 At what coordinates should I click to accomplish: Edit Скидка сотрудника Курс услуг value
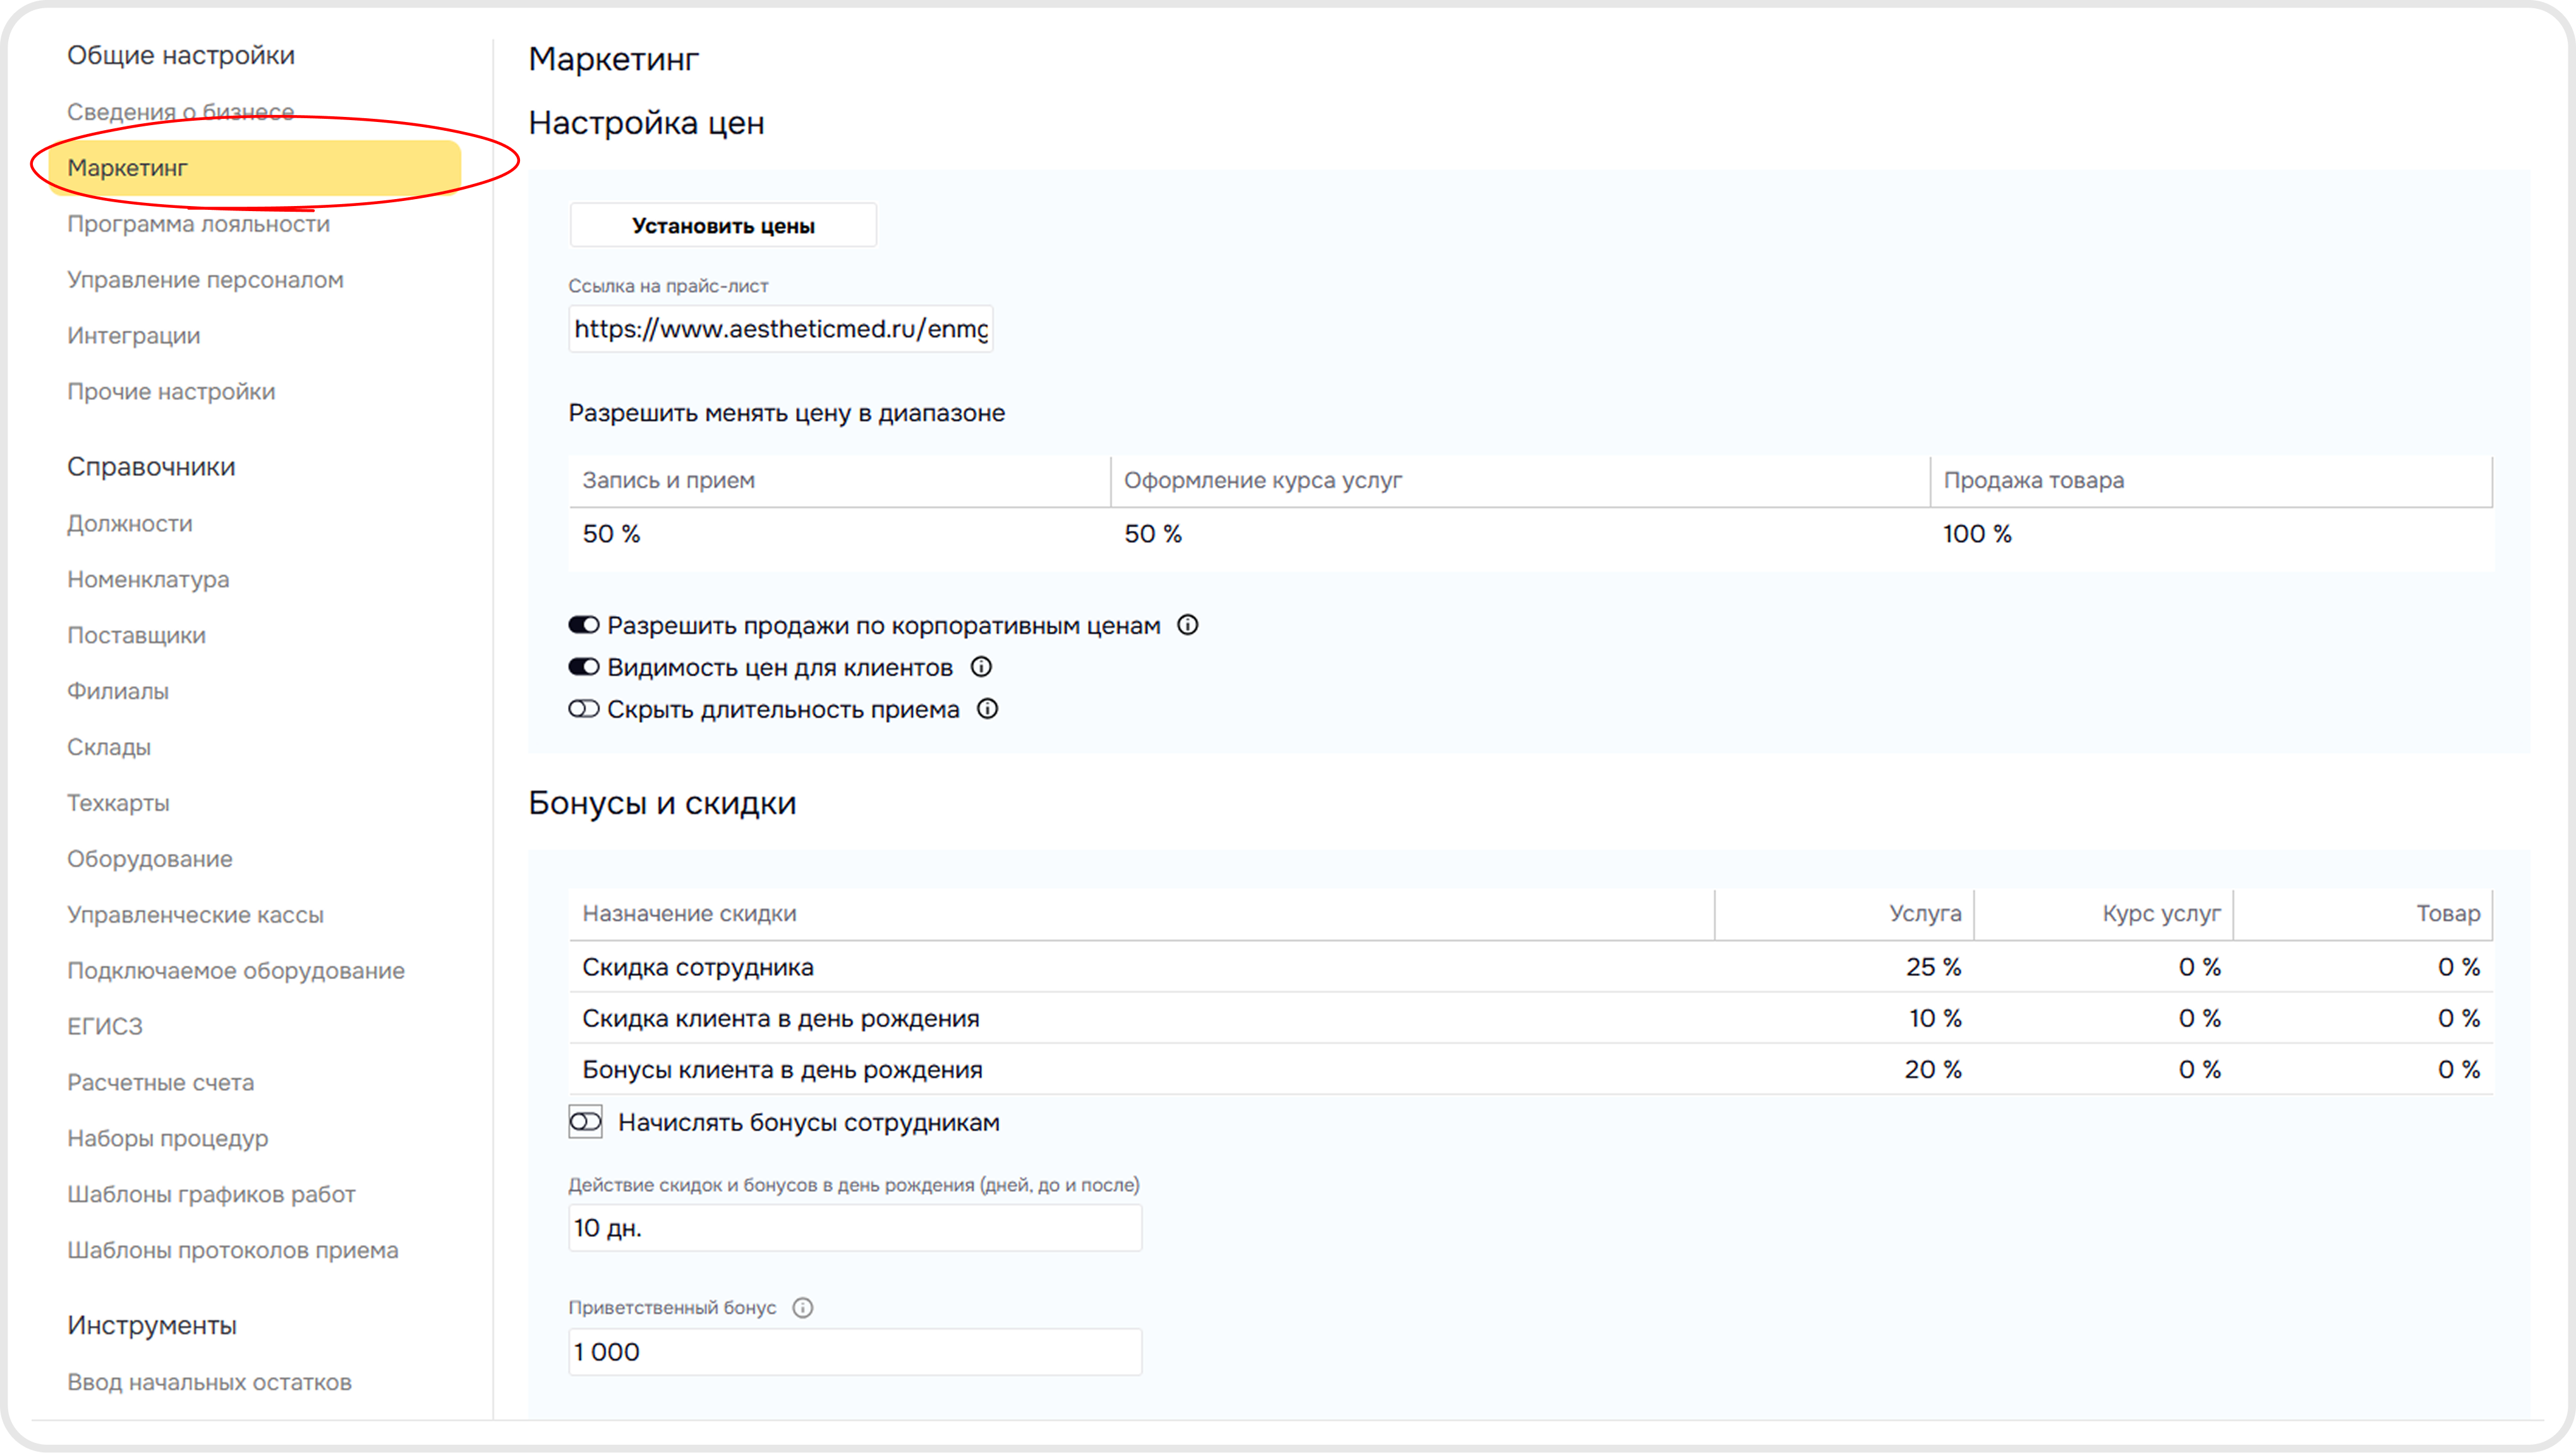[x=2200, y=967]
